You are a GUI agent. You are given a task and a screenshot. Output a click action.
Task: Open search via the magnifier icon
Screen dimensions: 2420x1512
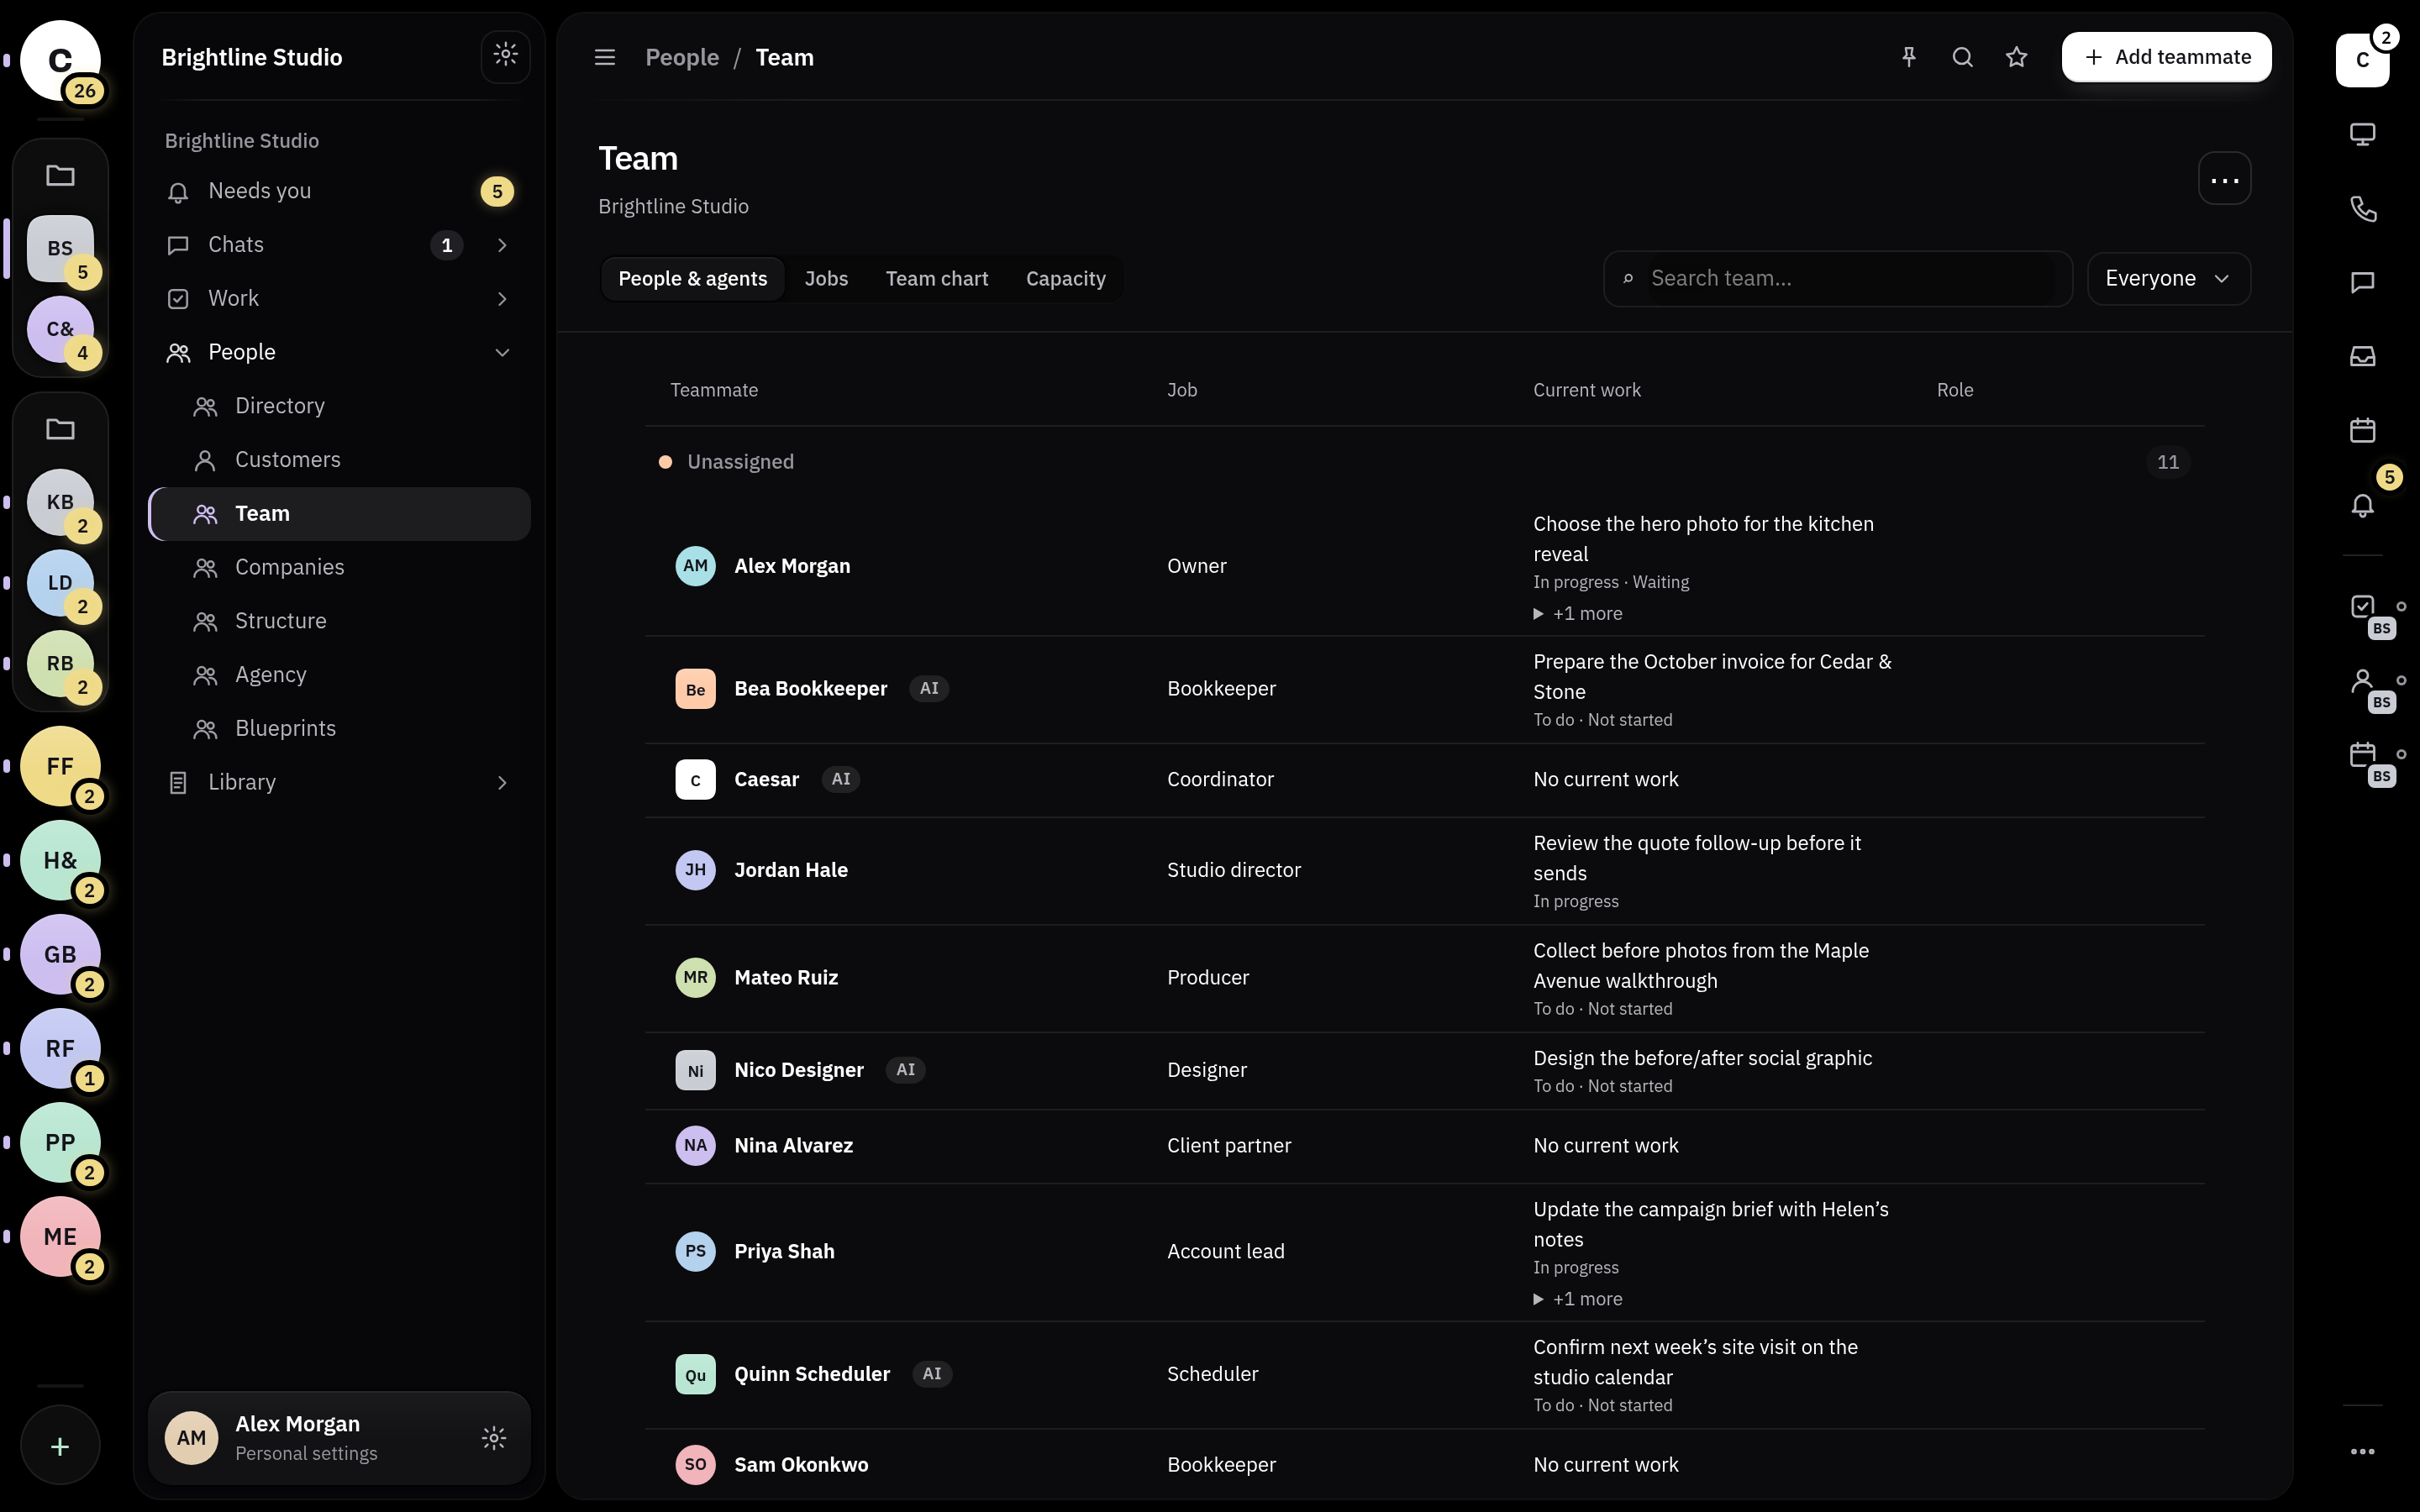coord(1962,57)
